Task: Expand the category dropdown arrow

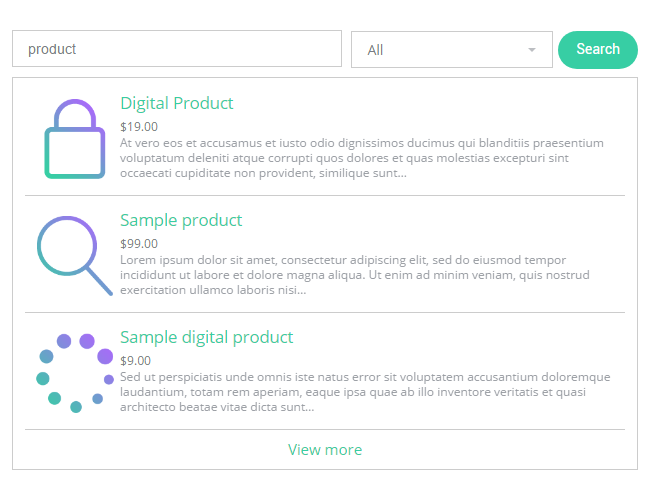Action: coord(532,50)
